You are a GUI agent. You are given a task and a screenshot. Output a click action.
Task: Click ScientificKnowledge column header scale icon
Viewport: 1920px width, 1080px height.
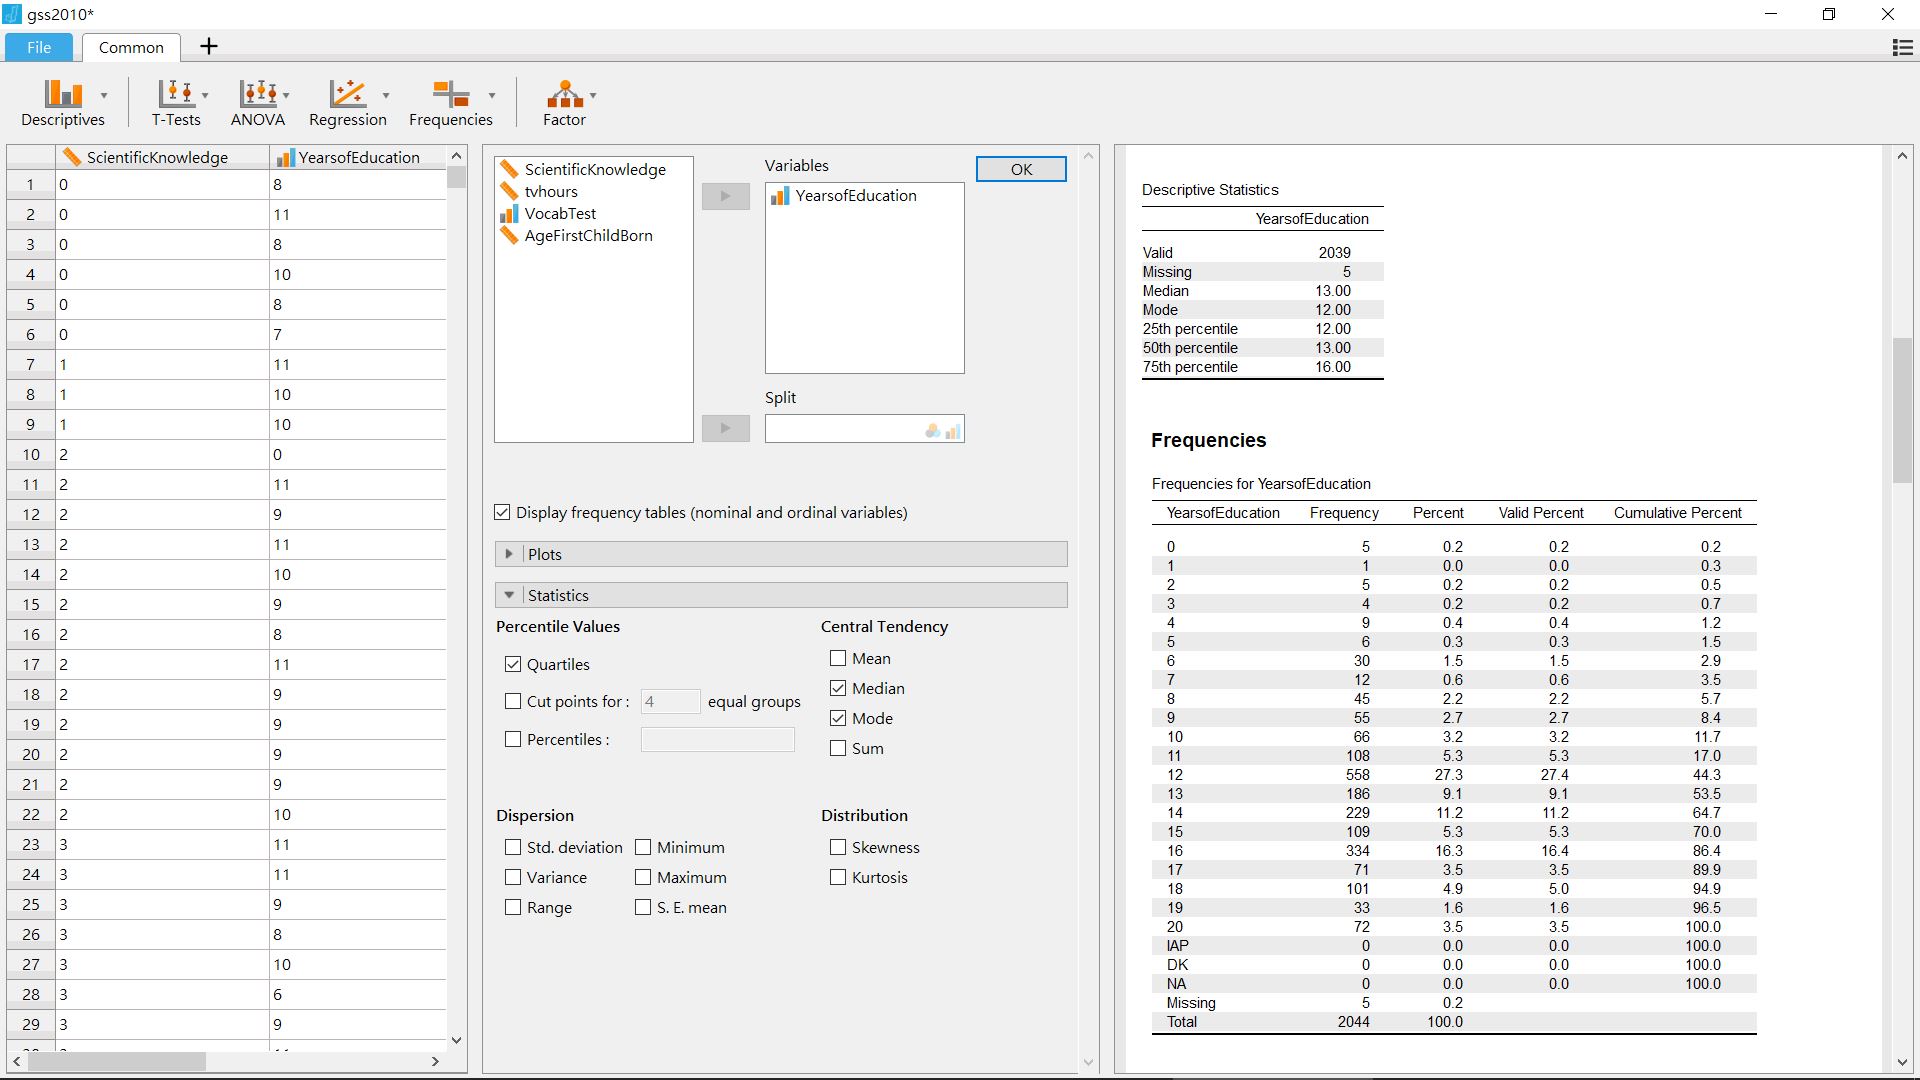[x=72, y=157]
